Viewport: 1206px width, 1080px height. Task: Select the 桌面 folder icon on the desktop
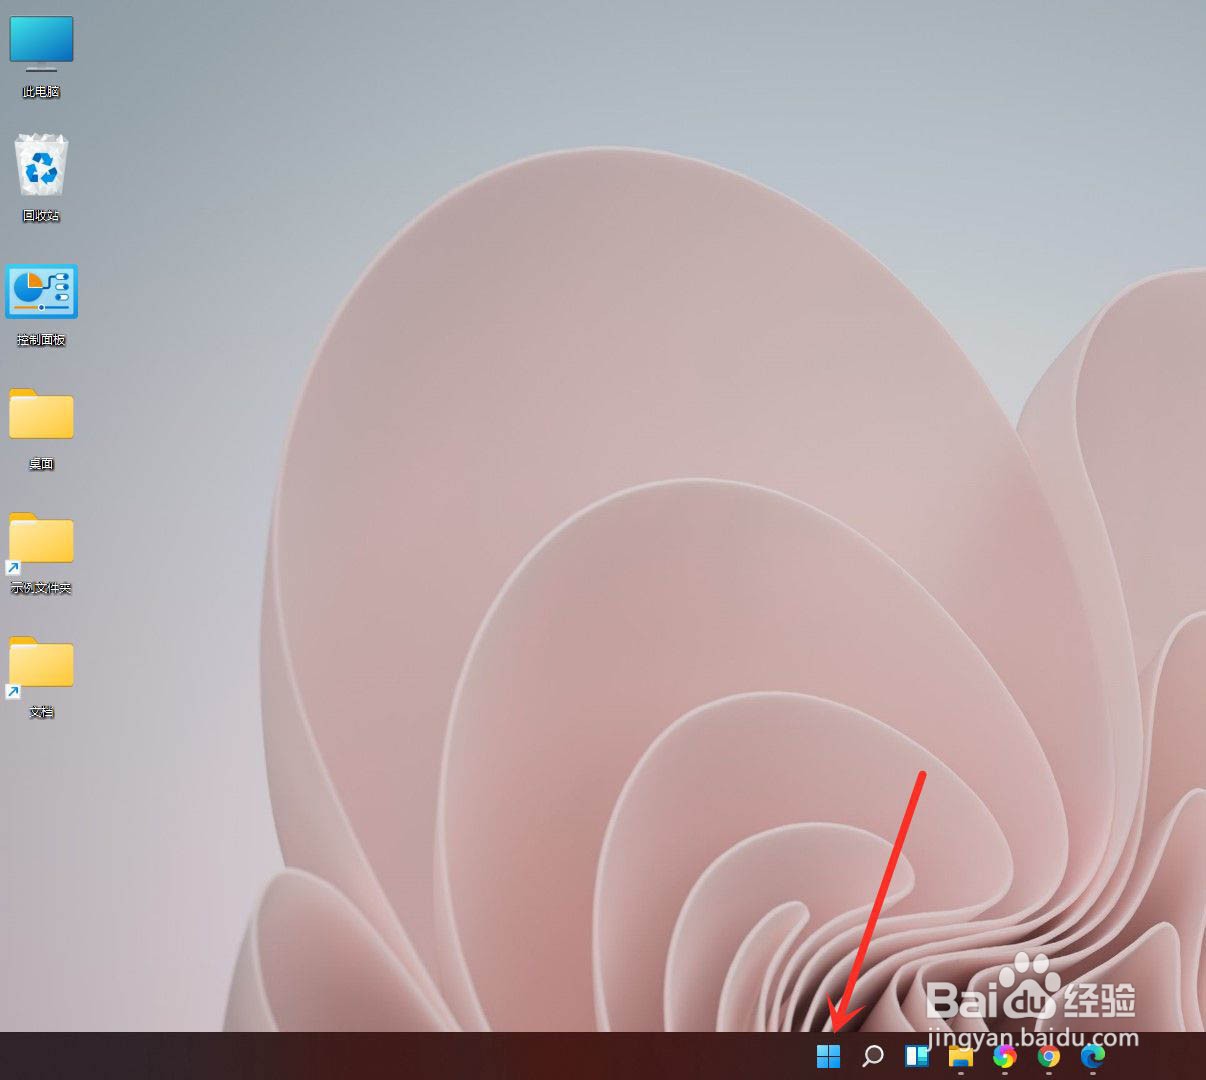click(x=41, y=418)
